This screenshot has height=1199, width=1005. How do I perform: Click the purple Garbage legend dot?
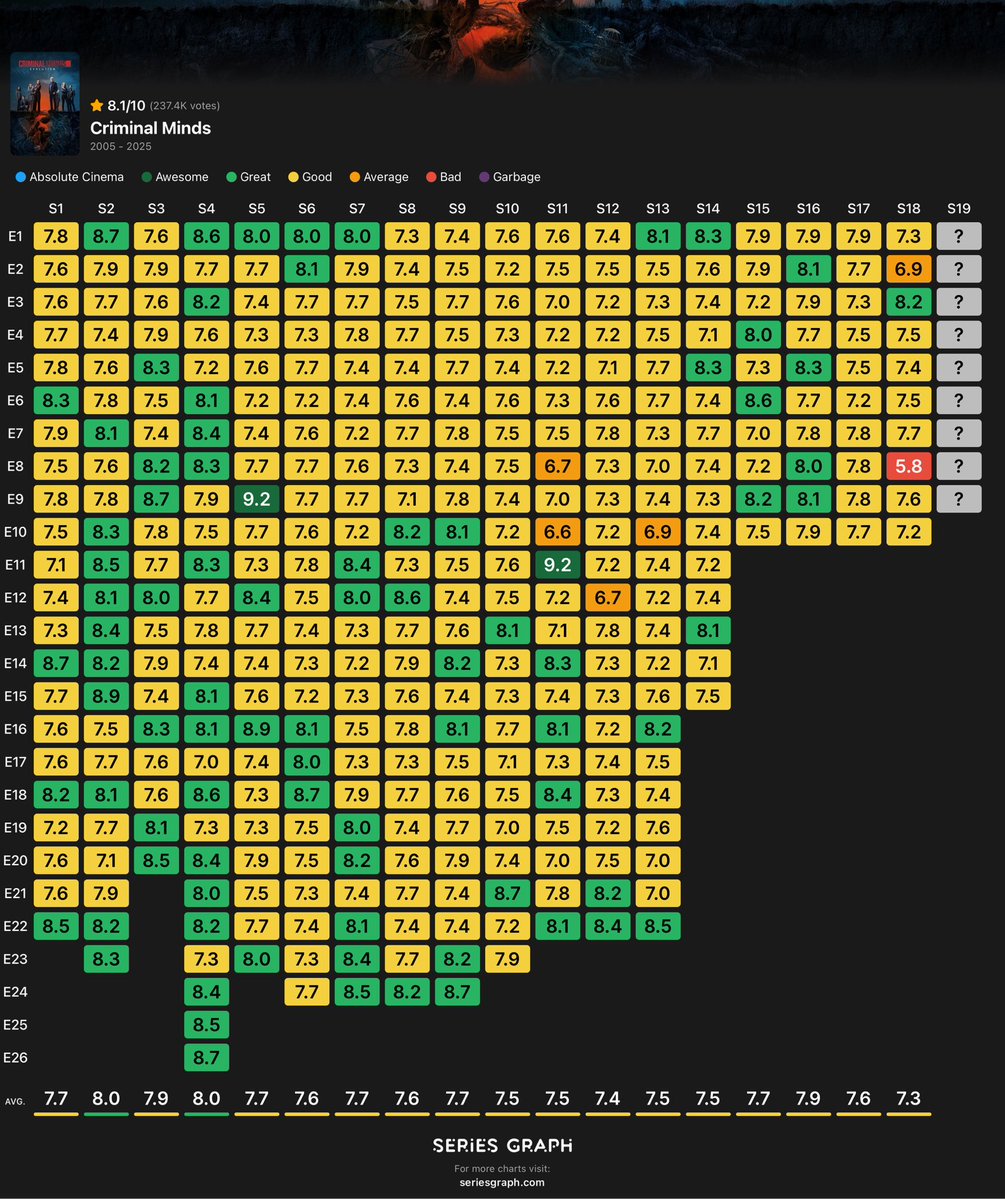483,177
